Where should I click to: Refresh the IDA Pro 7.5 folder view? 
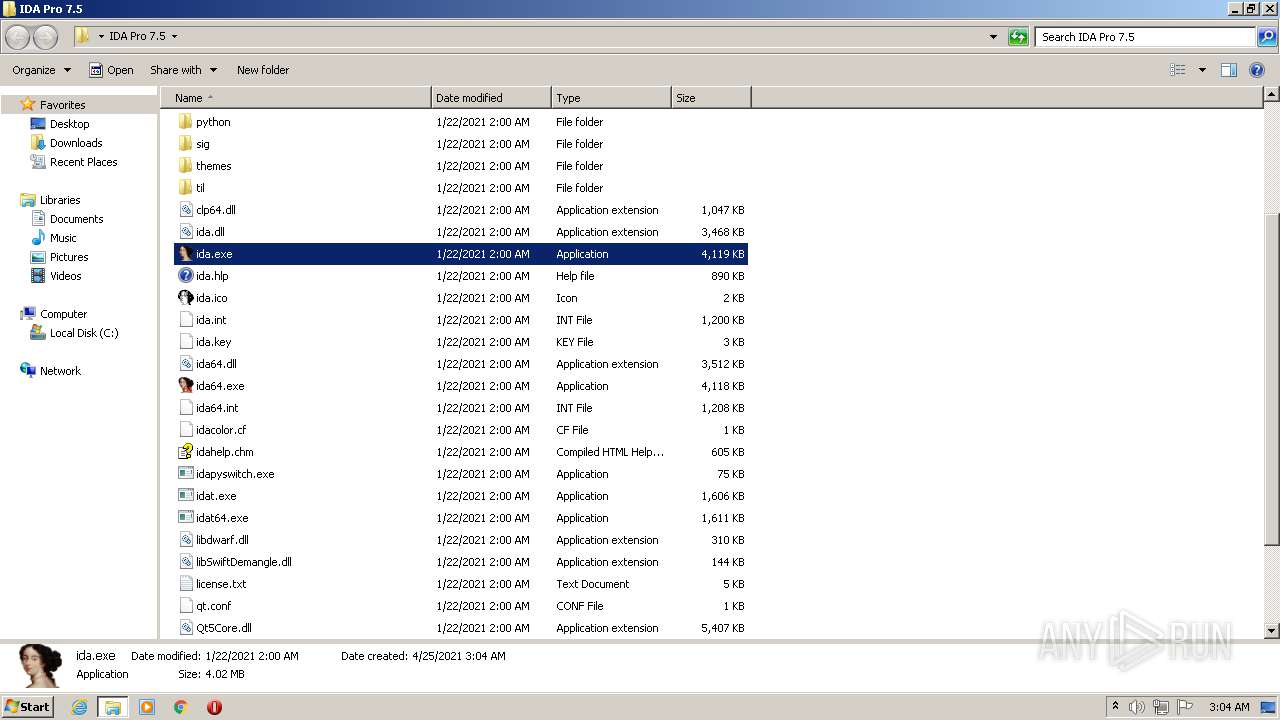click(1018, 37)
